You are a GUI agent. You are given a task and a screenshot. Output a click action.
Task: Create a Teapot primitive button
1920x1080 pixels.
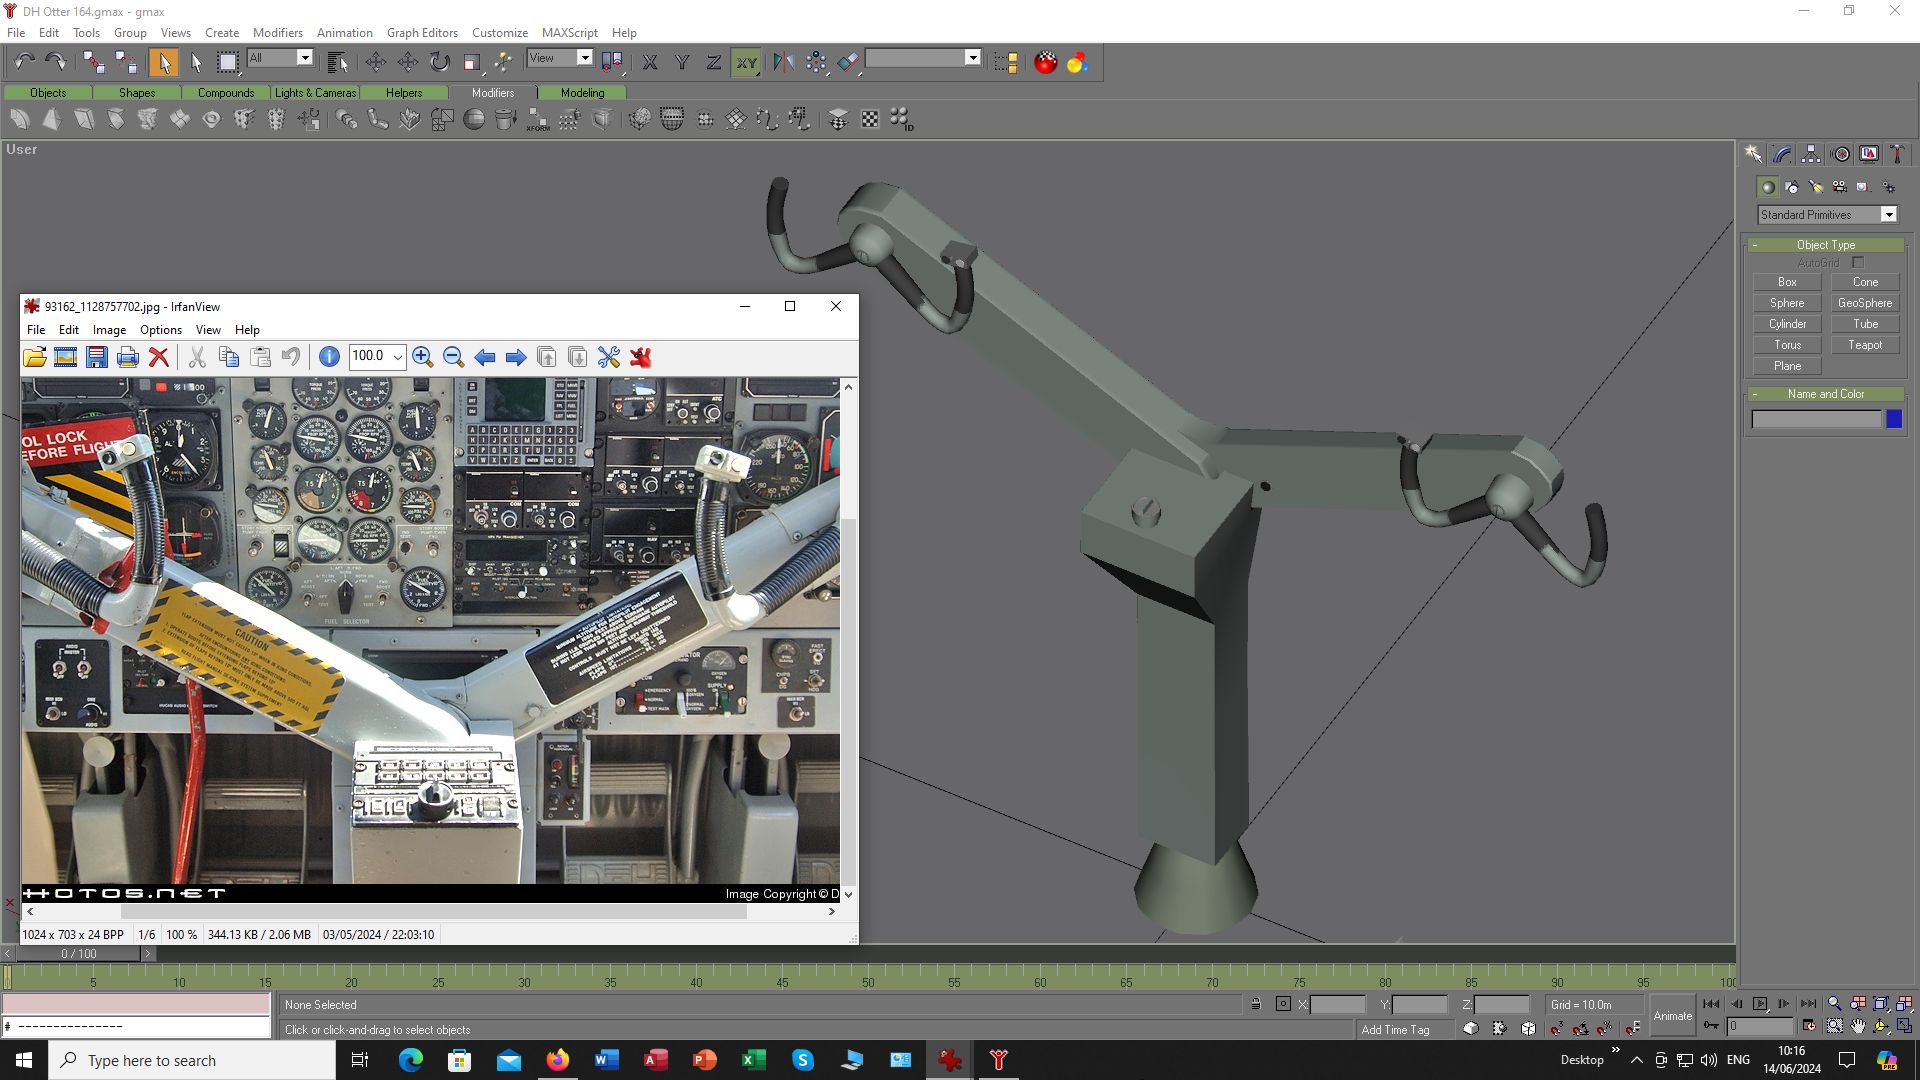1864,345
